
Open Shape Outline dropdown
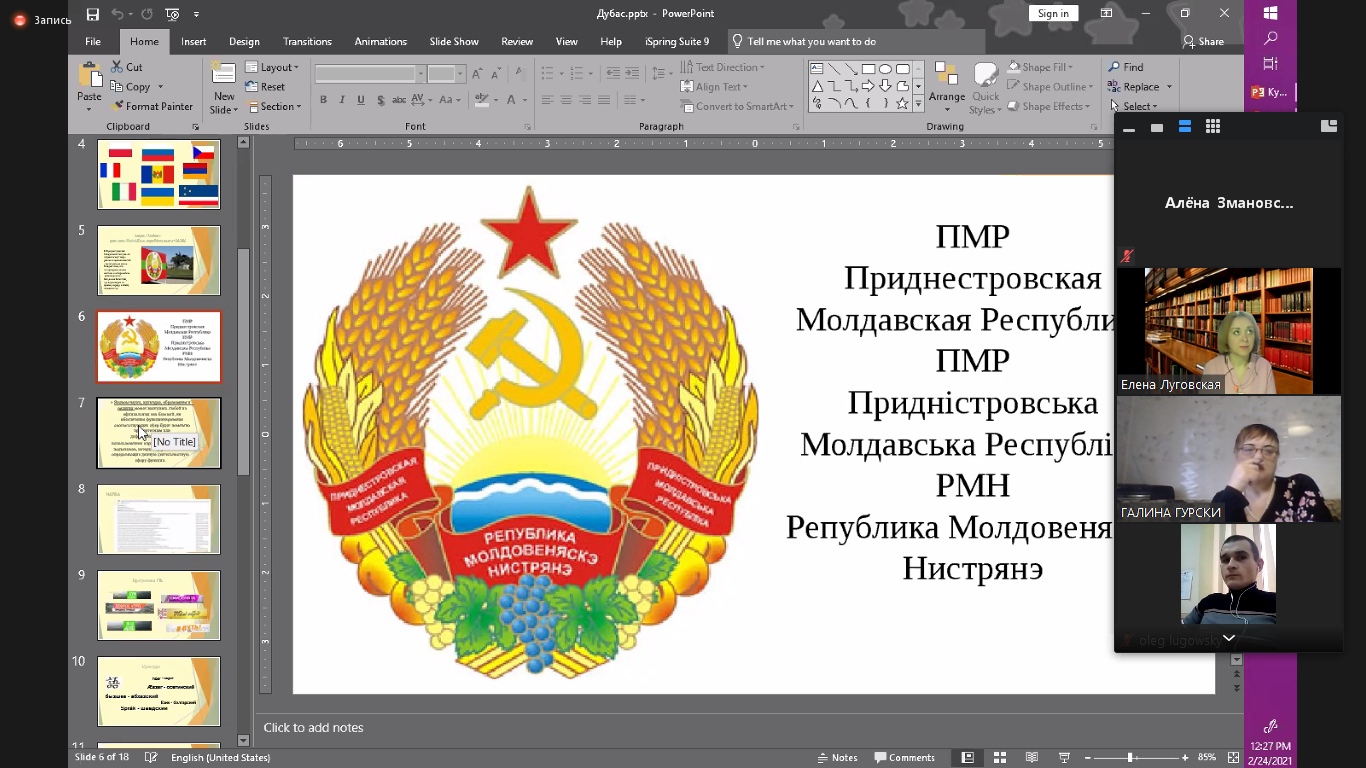[1050, 87]
